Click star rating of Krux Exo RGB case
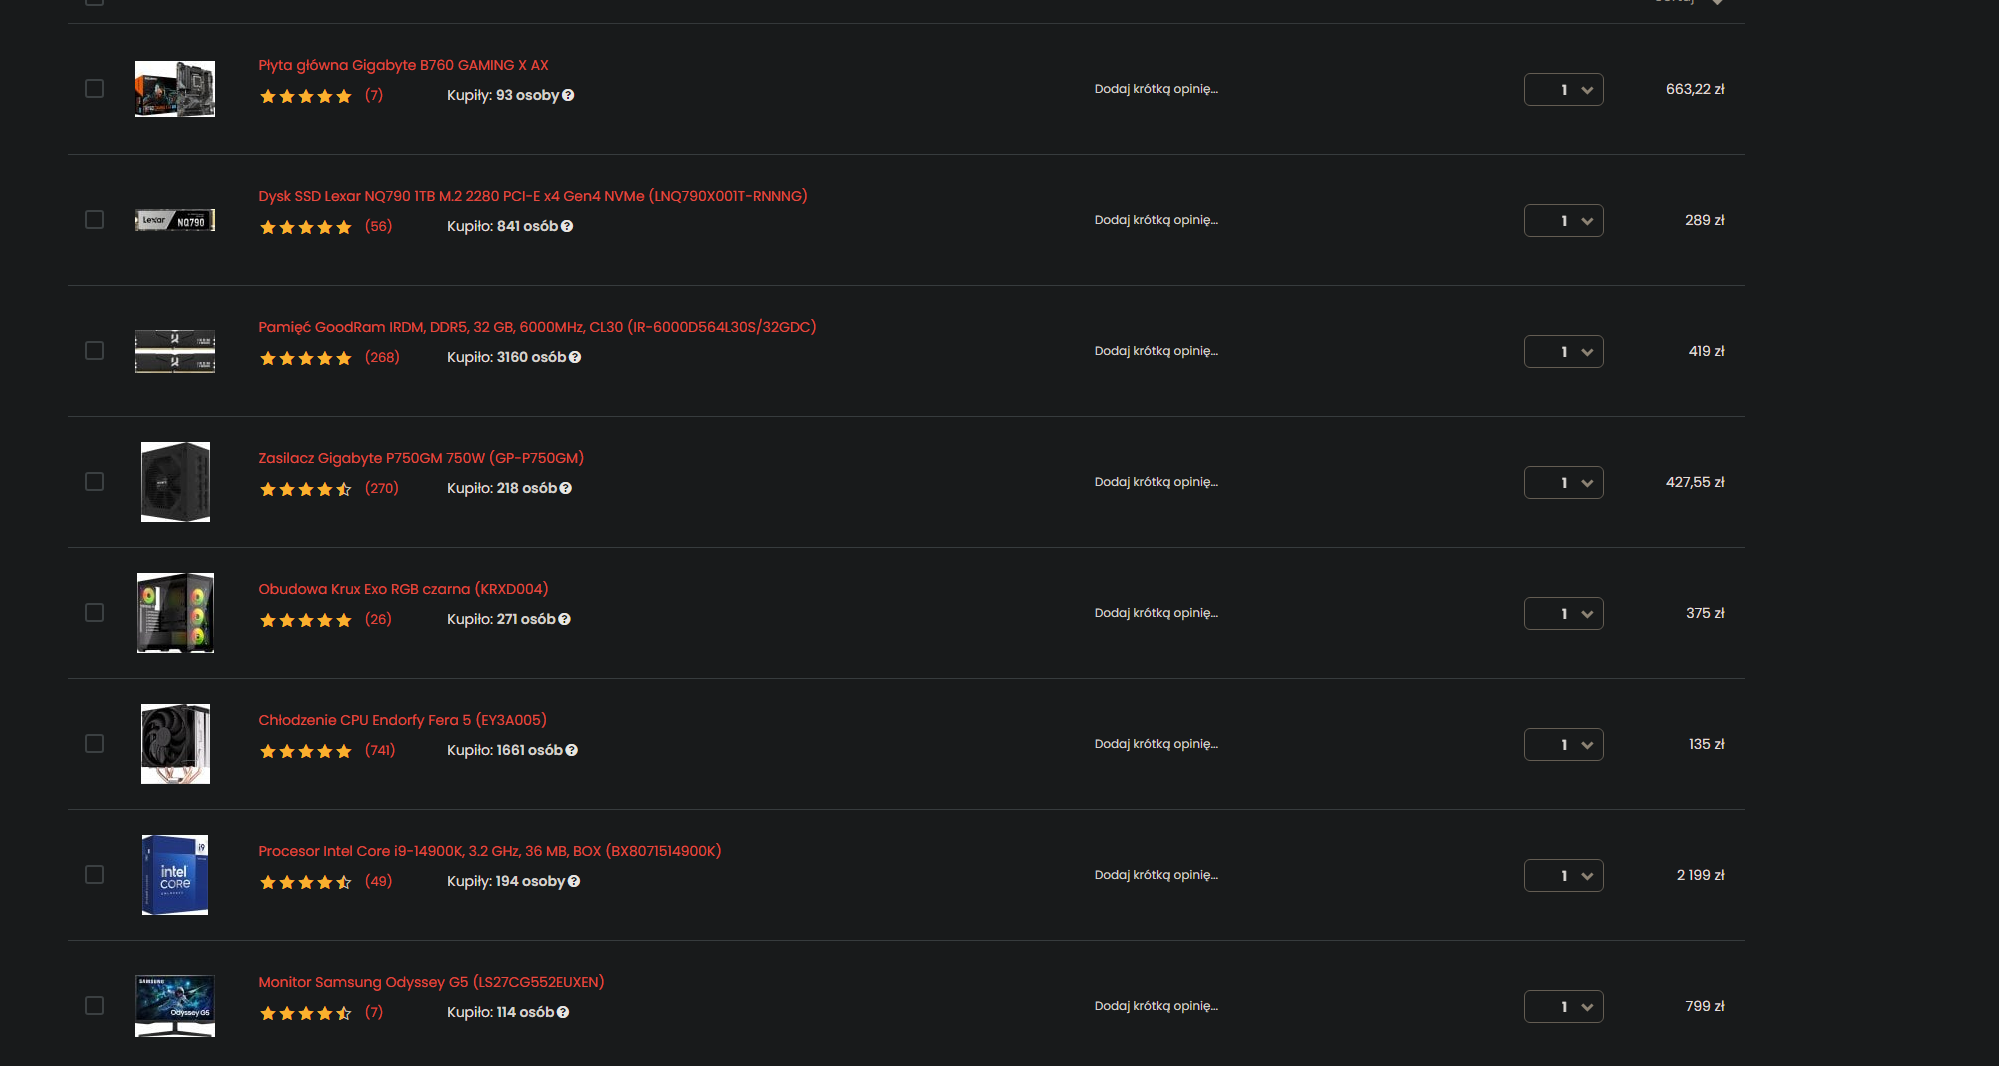Viewport: 1999px width, 1066px height. click(x=306, y=620)
